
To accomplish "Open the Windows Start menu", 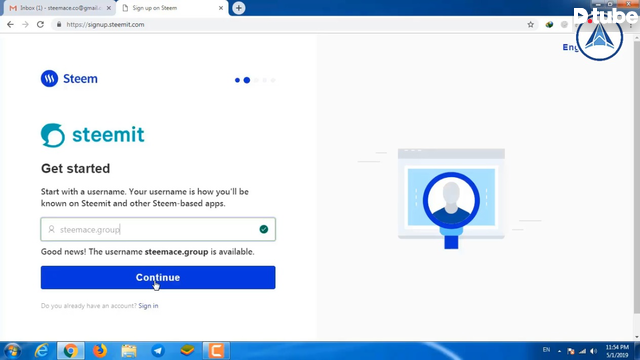I will pos(12,351).
